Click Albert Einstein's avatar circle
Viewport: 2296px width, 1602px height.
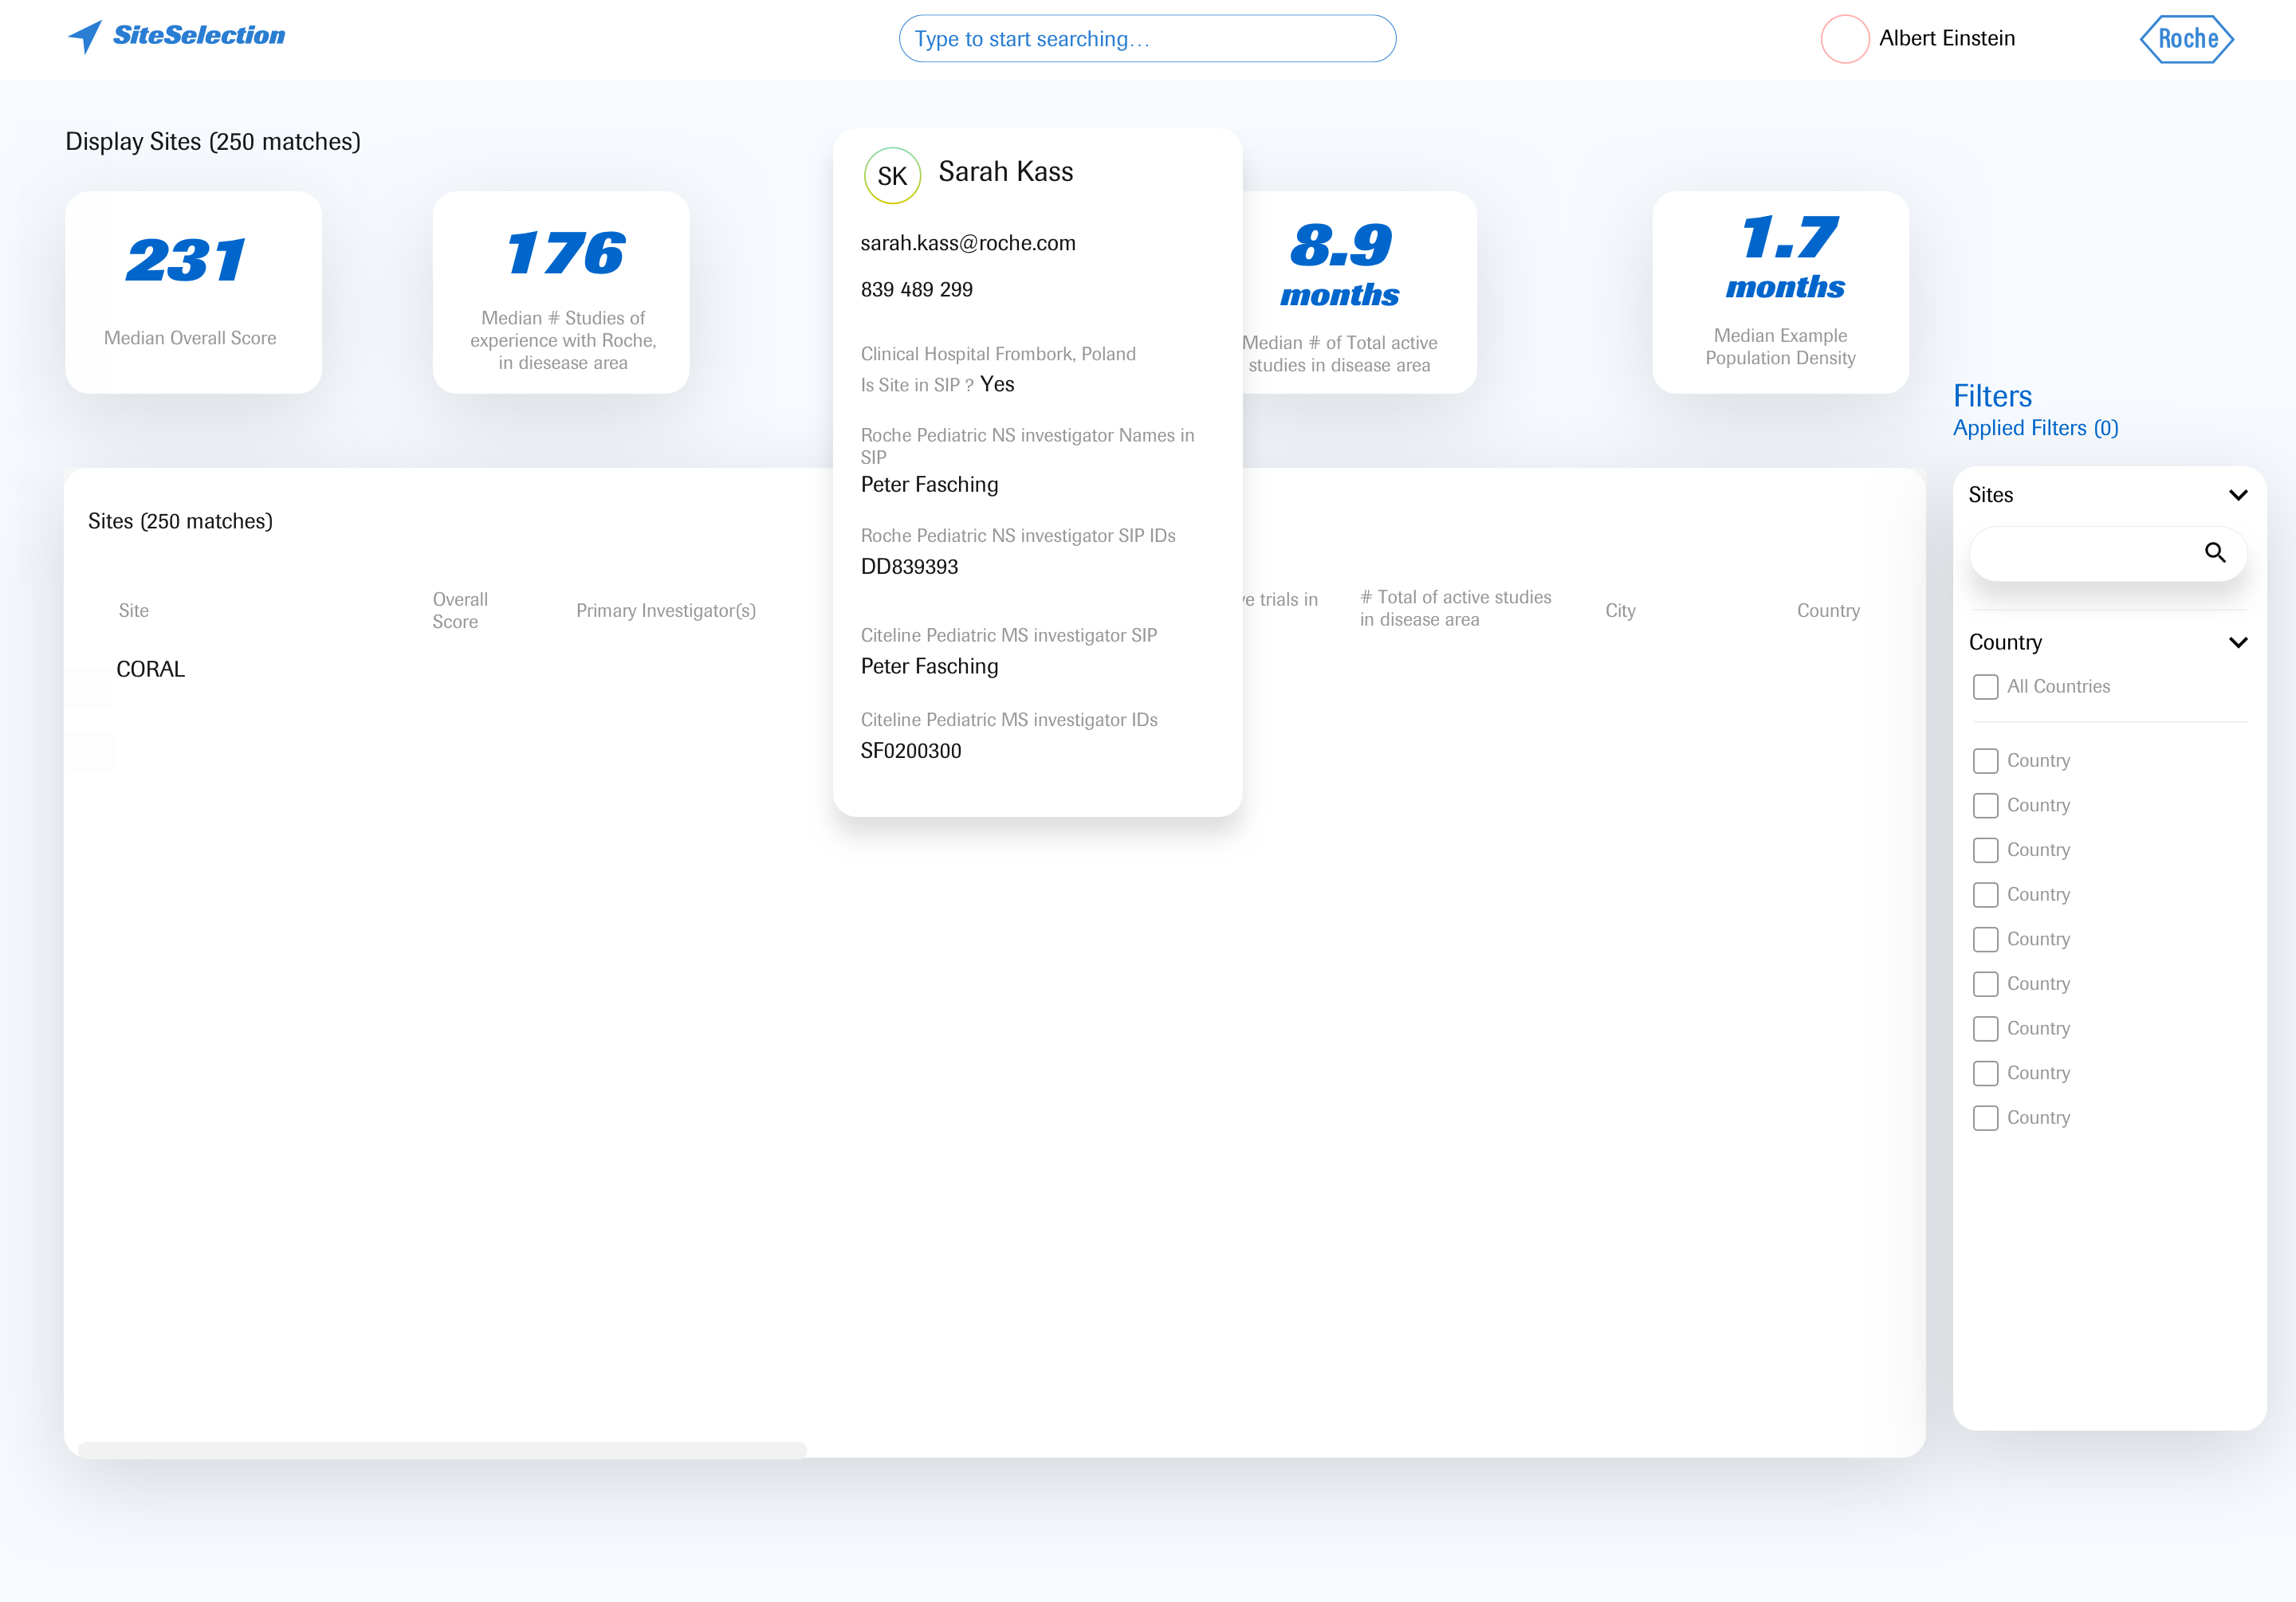(x=1845, y=39)
